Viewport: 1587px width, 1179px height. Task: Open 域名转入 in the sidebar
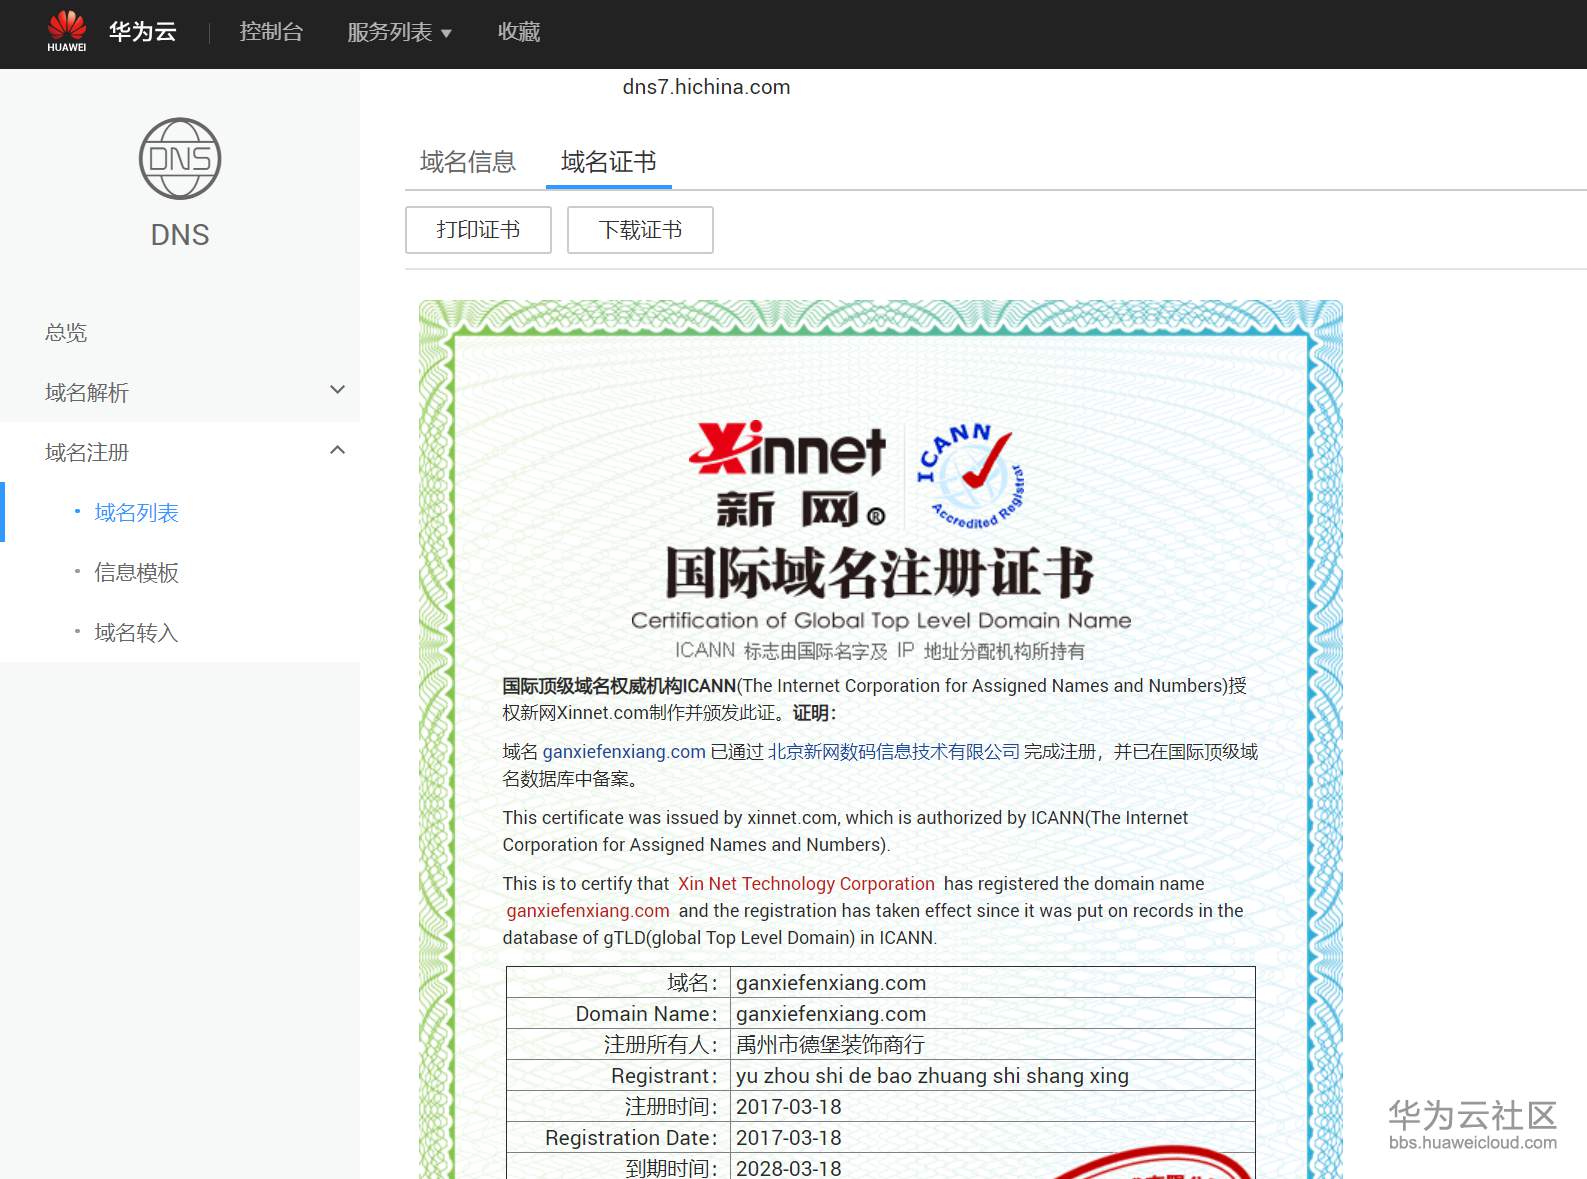coord(136,632)
